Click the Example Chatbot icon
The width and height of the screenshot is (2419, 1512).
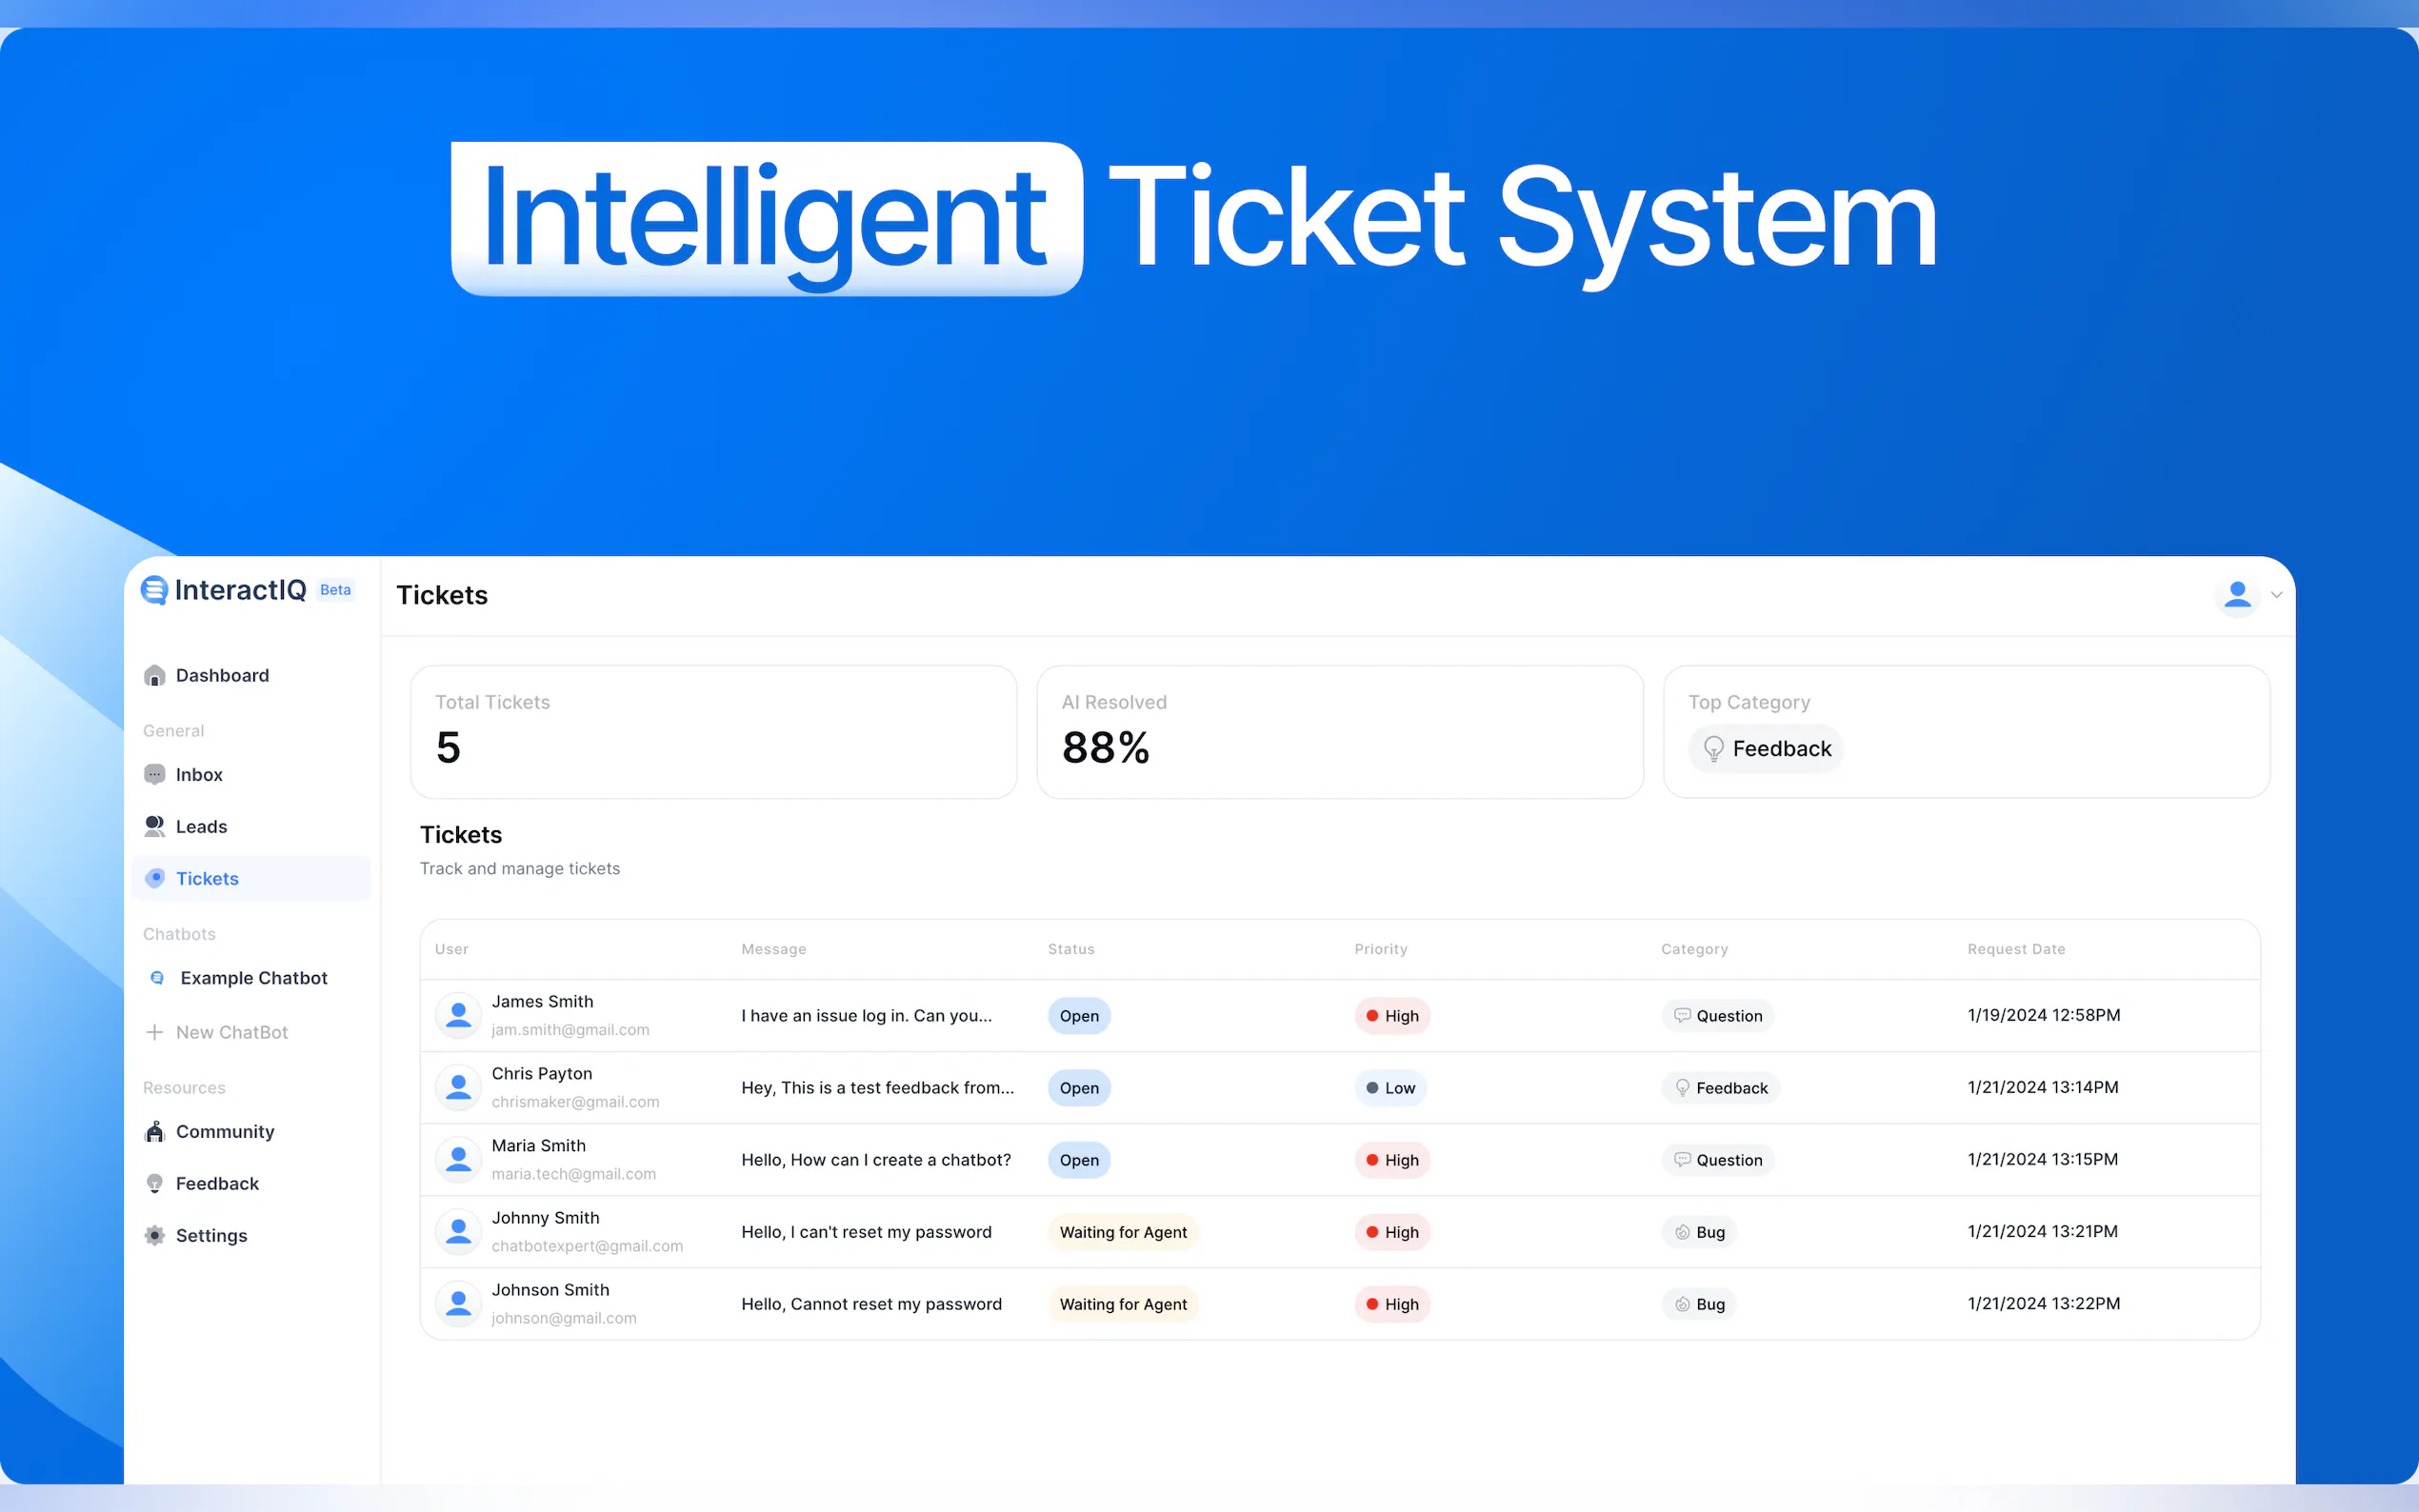157,978
